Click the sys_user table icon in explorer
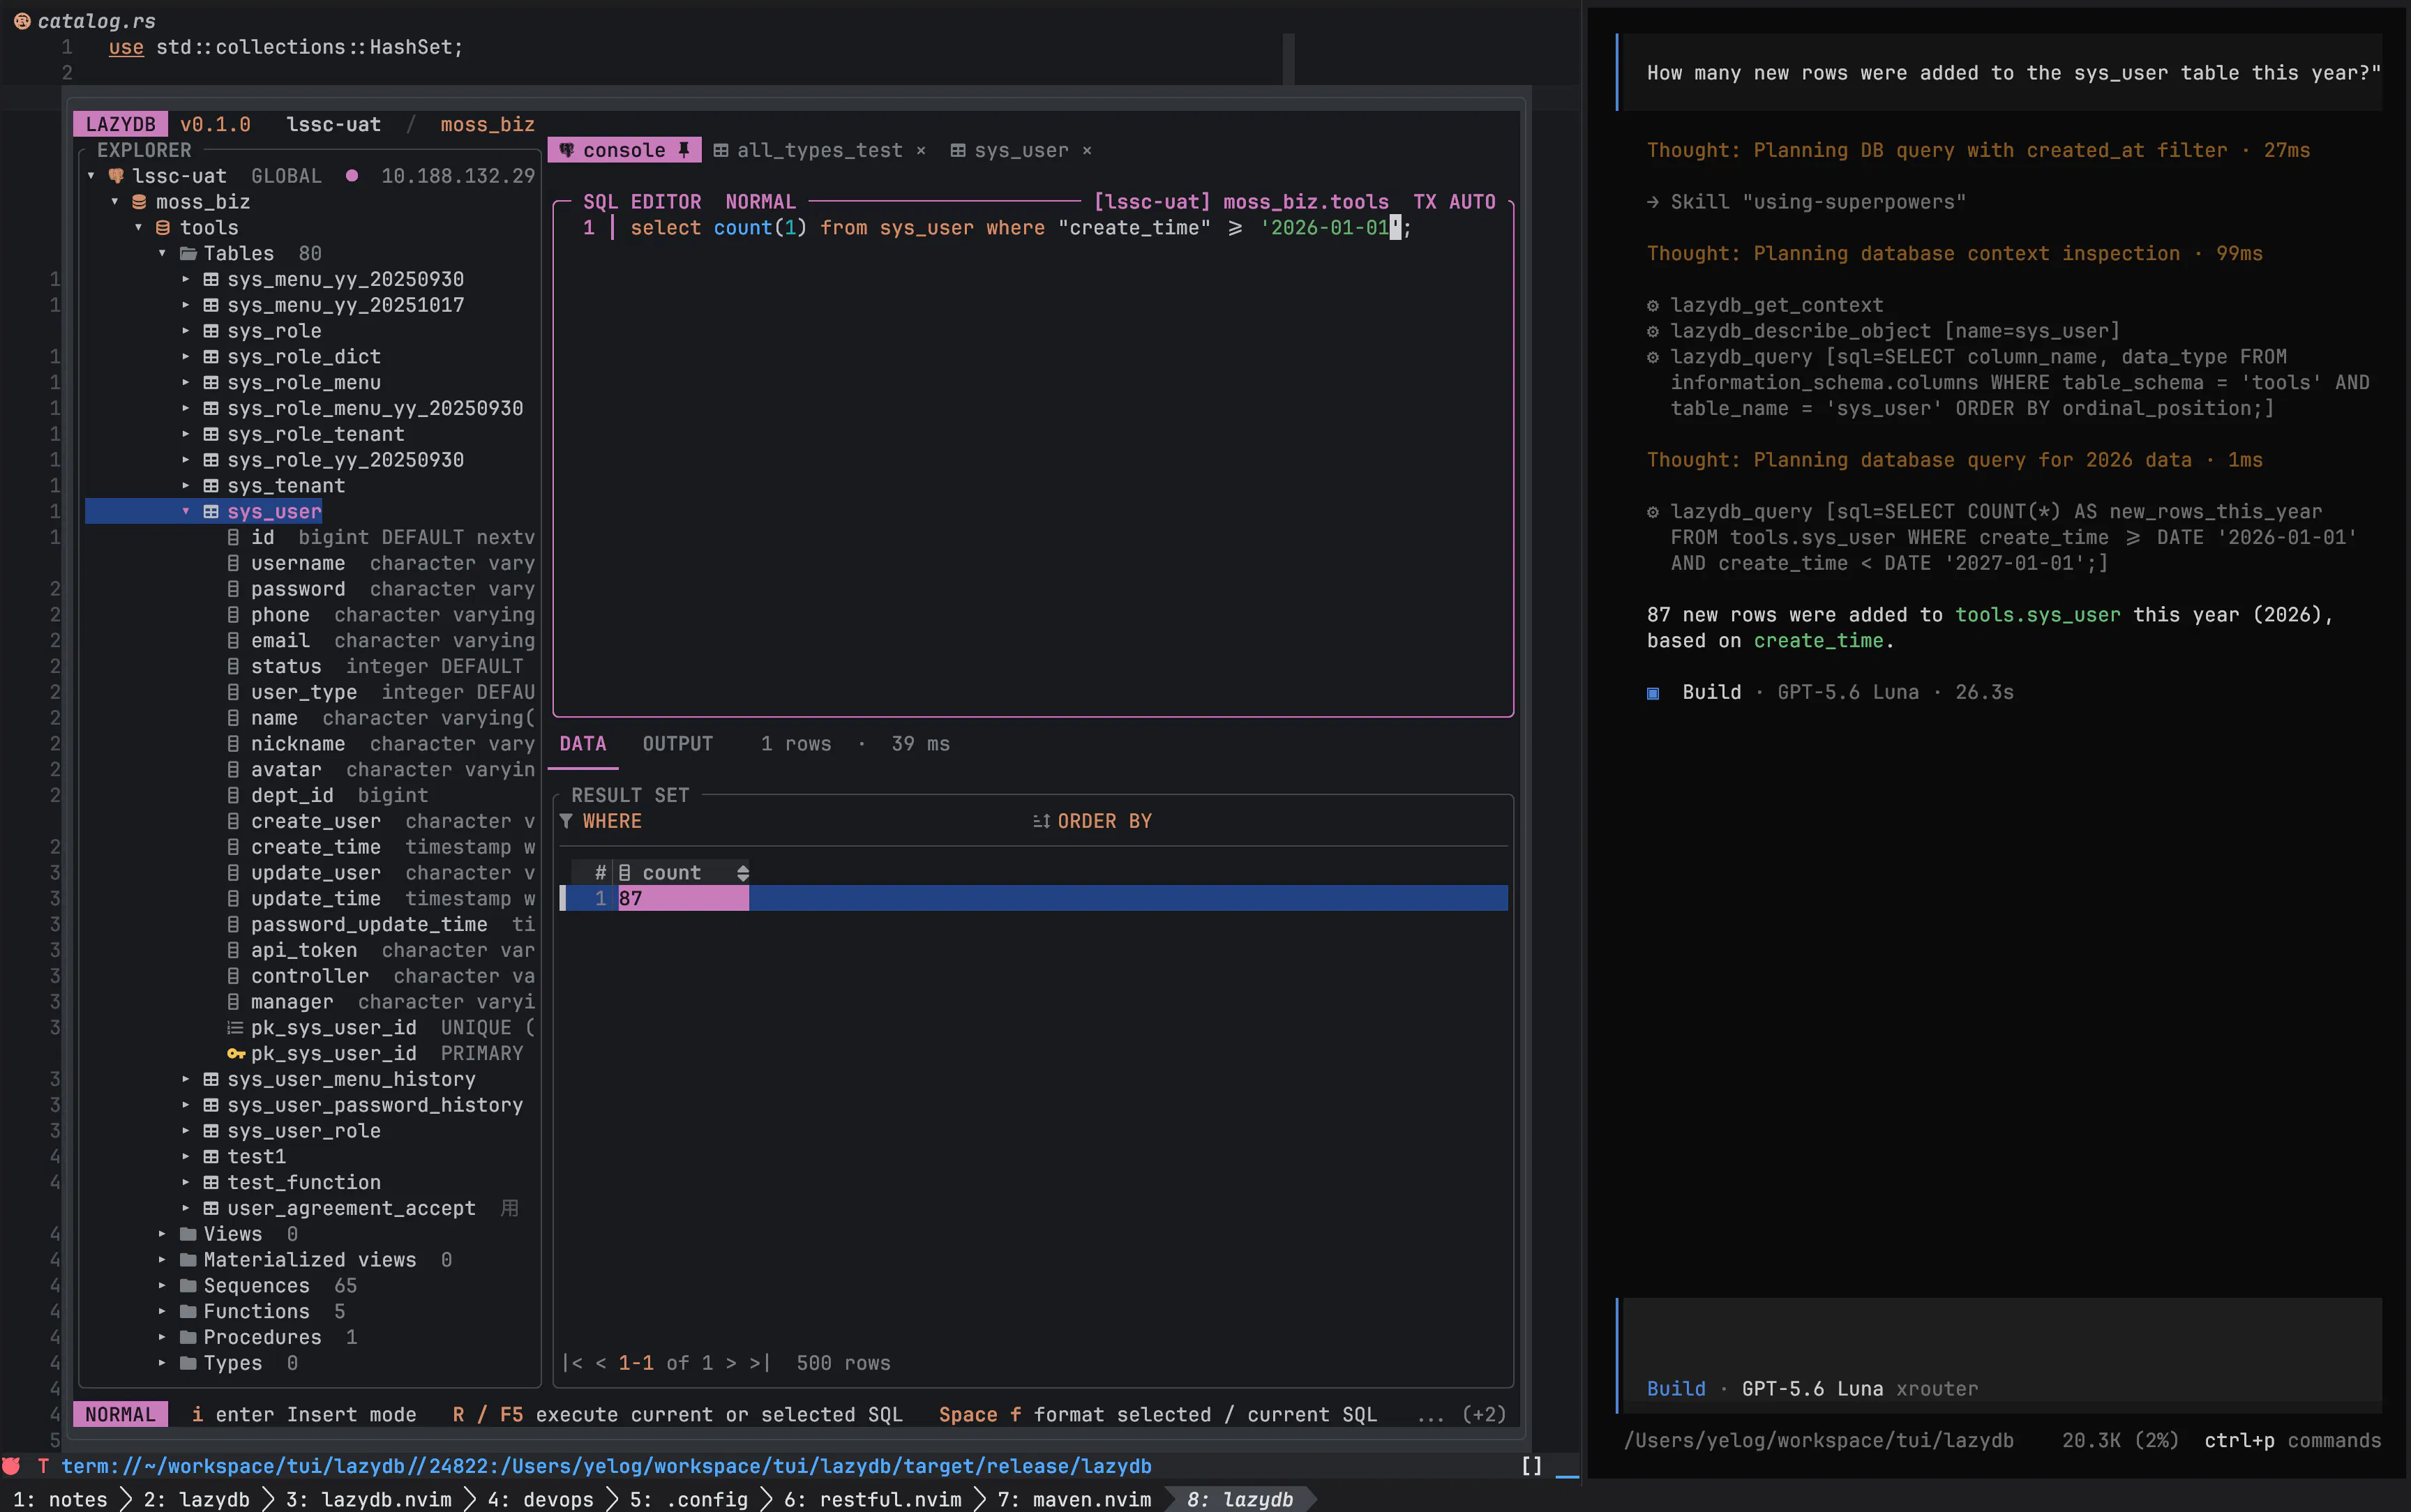Screen dimensions: 2411x1512 coord(211,512)
